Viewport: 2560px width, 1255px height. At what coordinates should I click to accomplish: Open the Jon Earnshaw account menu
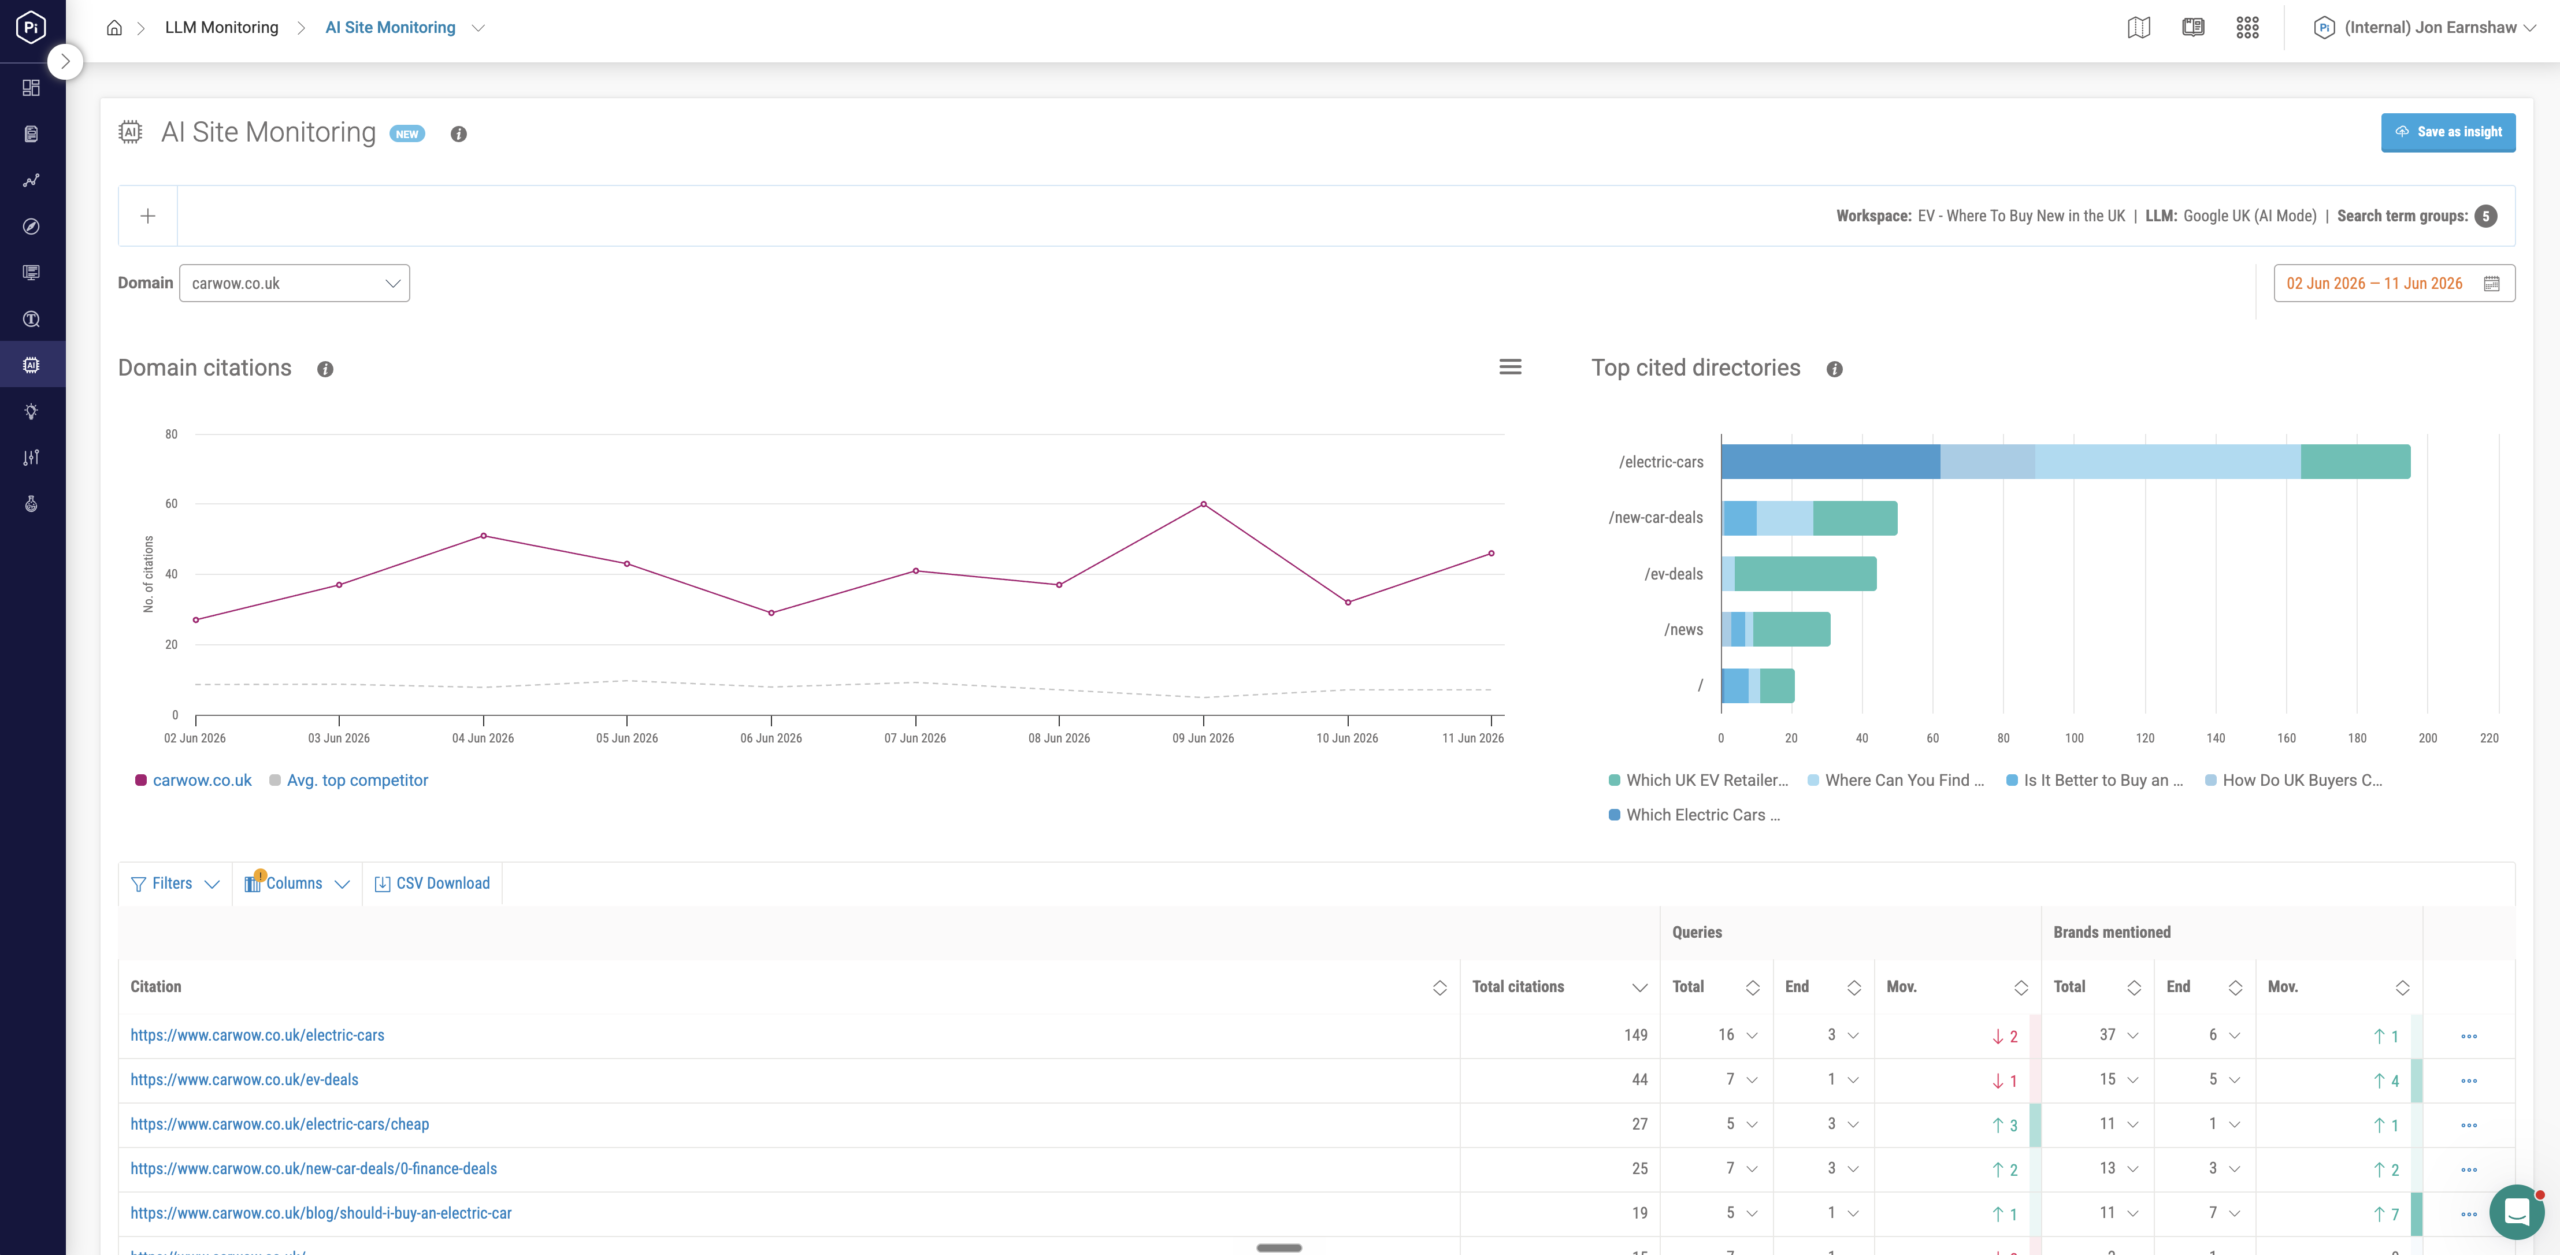2425,28
